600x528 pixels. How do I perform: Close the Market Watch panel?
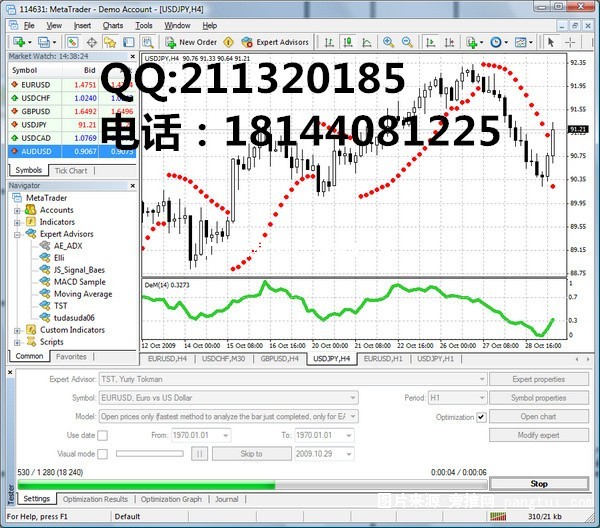tap(132, 56)
